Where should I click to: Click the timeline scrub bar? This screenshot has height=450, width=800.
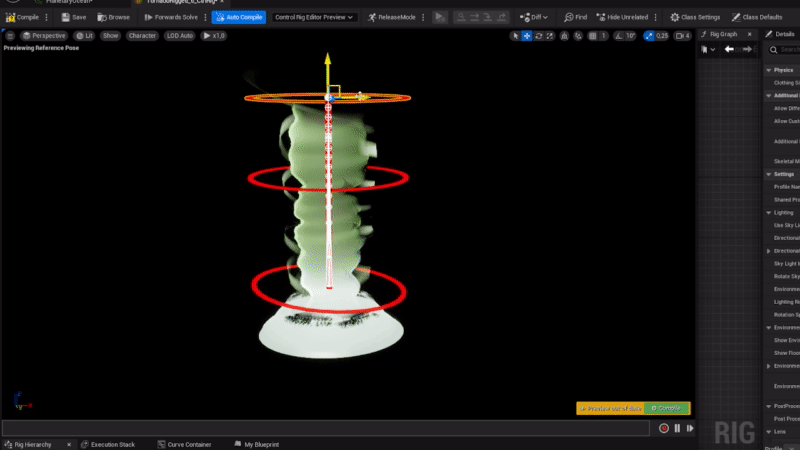(x=326, y=429)
